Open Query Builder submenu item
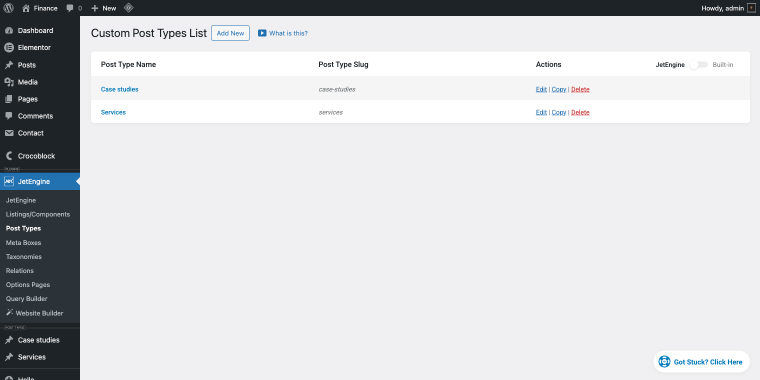The image size is (760, 380). 26,299
